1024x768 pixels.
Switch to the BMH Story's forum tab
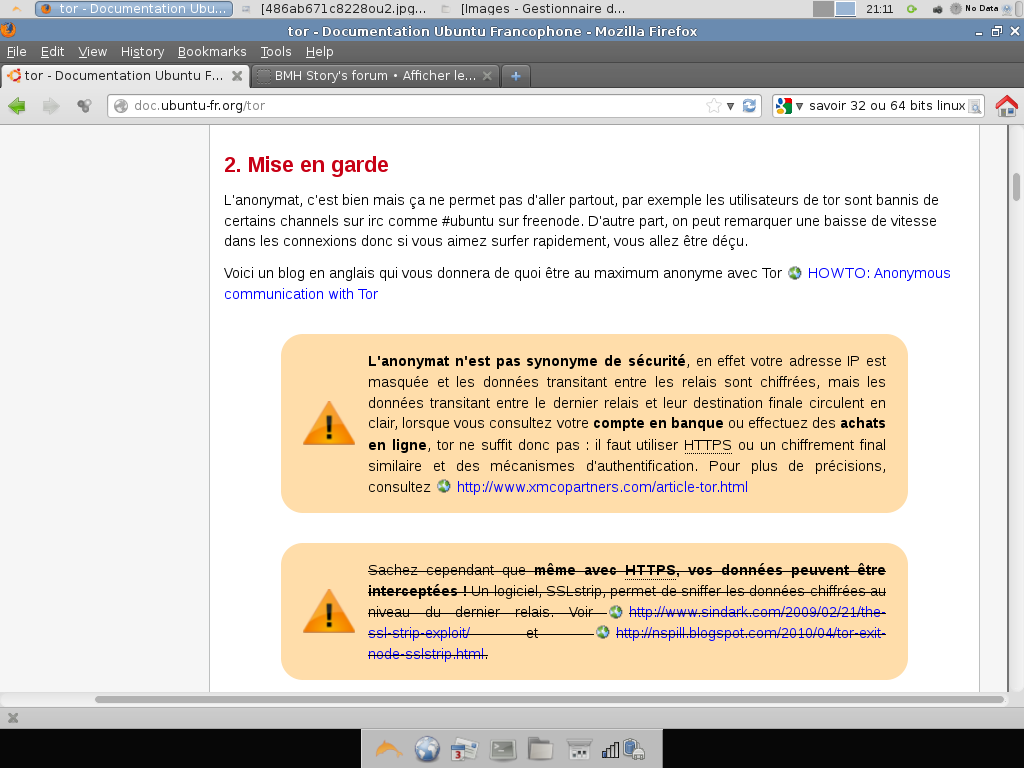click(374, 75)
